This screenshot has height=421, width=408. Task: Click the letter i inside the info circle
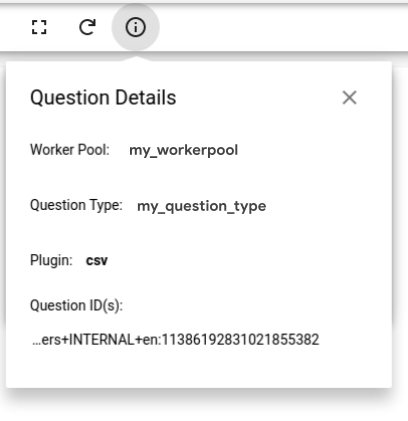135,27
